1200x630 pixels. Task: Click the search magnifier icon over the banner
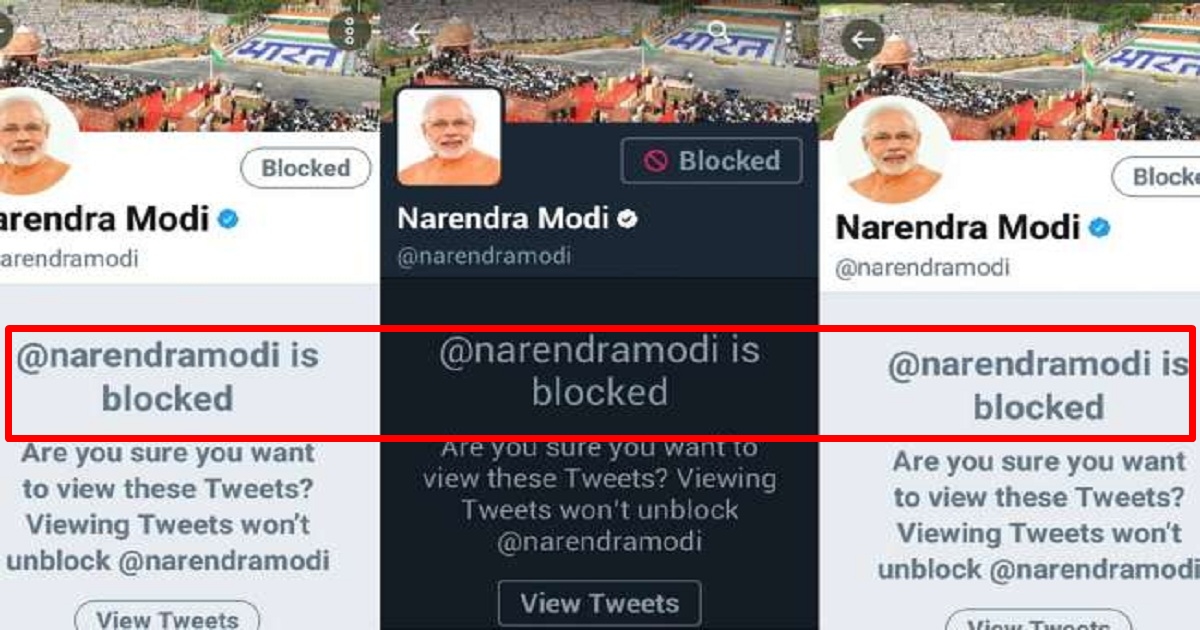pyautogui.click(x=718, y=30)
